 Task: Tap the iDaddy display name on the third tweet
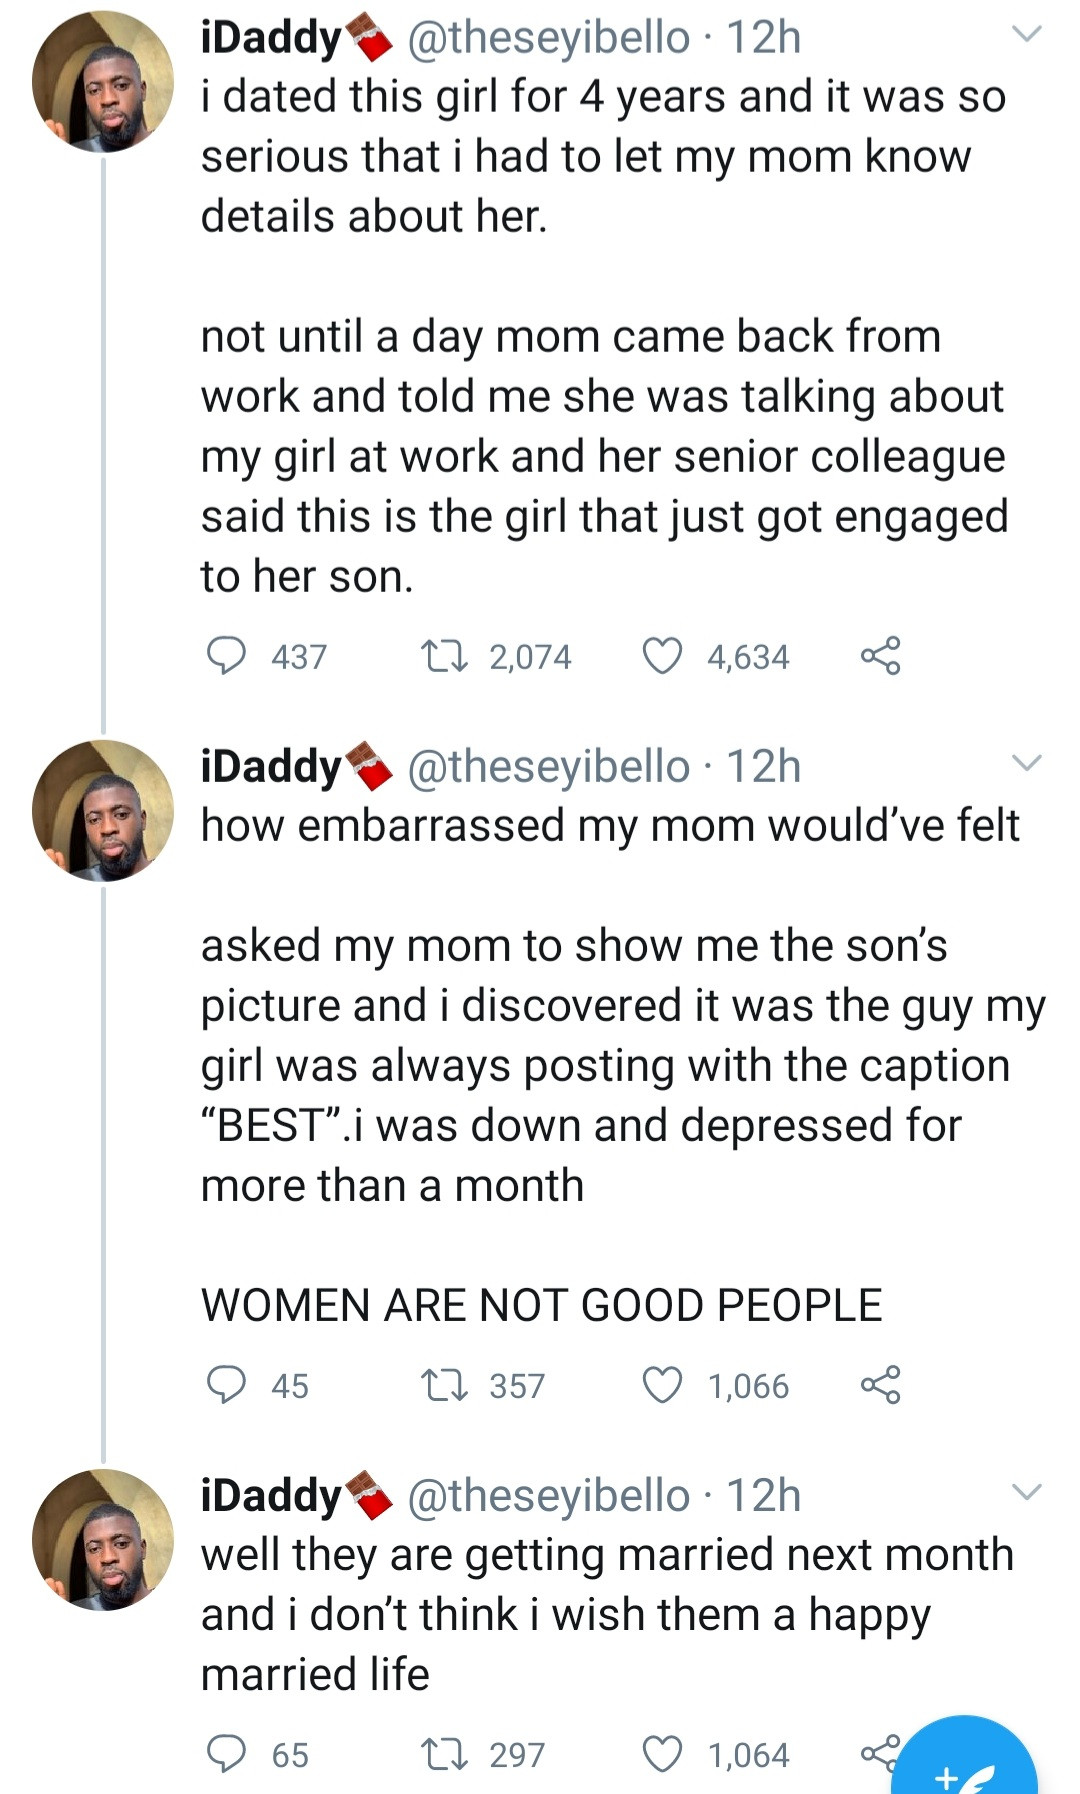point(272,1496)
